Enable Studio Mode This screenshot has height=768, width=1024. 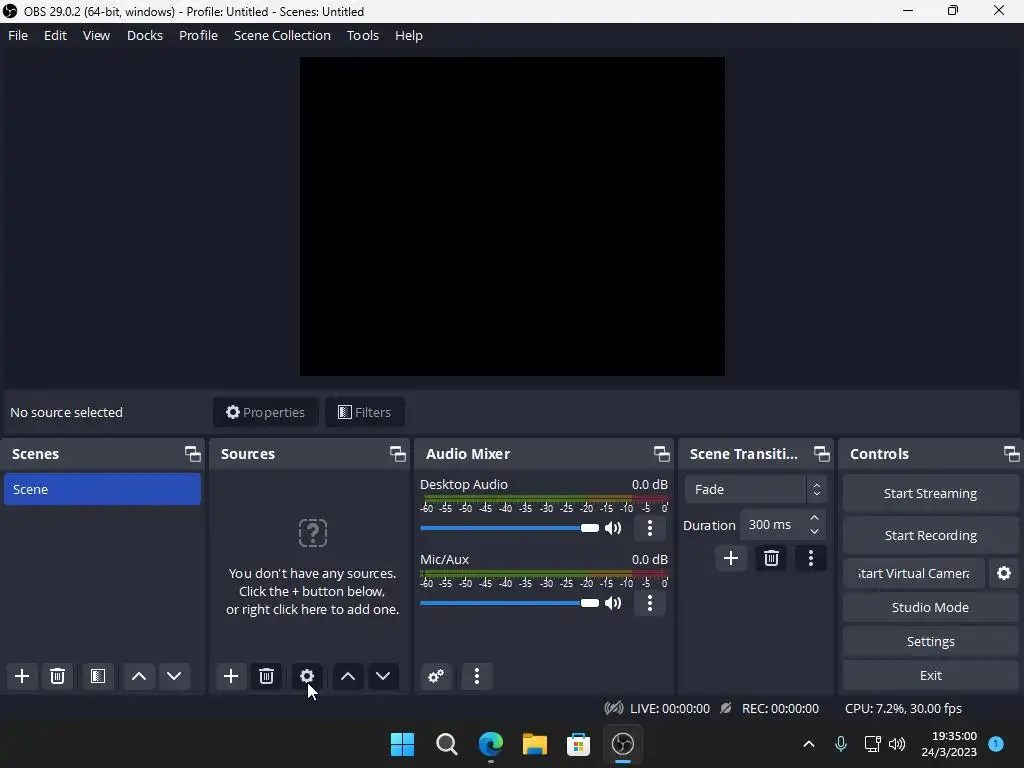pos(930,607)
